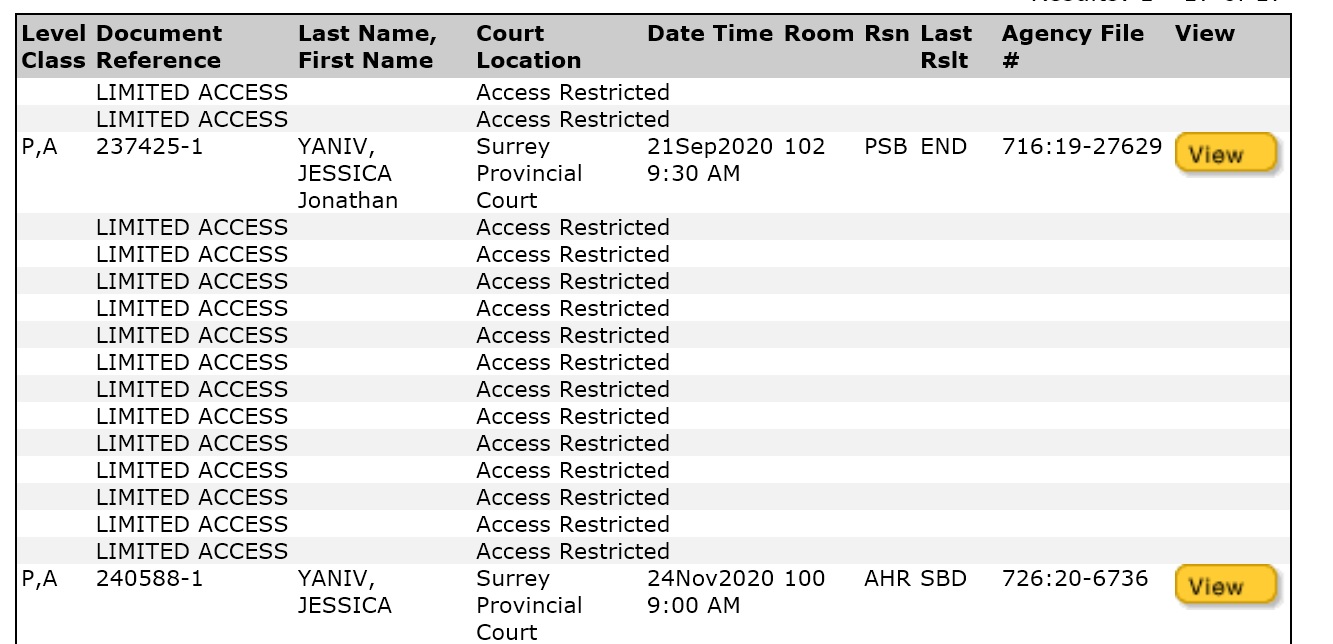Viewport: 1333px width, 644px height.
Task: Click the END last result cell
Action: click(944, 147)
